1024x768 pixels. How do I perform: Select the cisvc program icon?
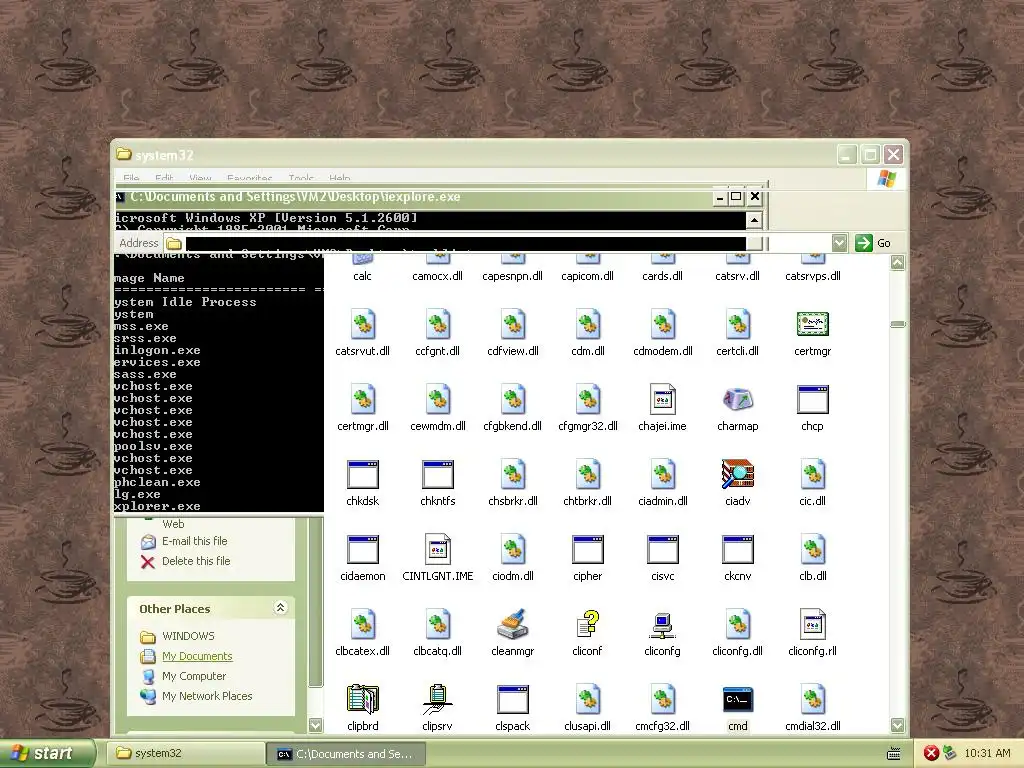(662, 550)
